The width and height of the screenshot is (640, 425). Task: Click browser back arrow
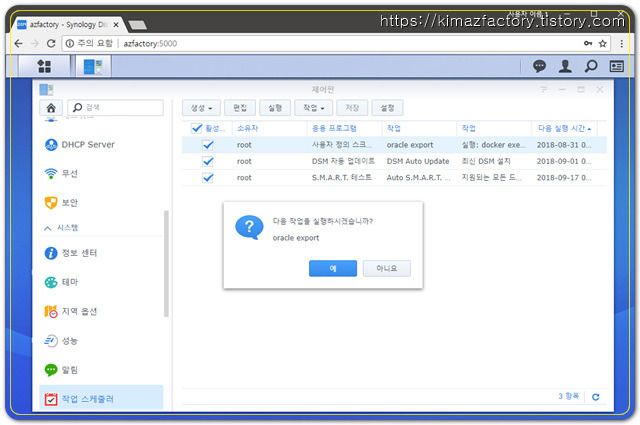[x=18, y=43]
